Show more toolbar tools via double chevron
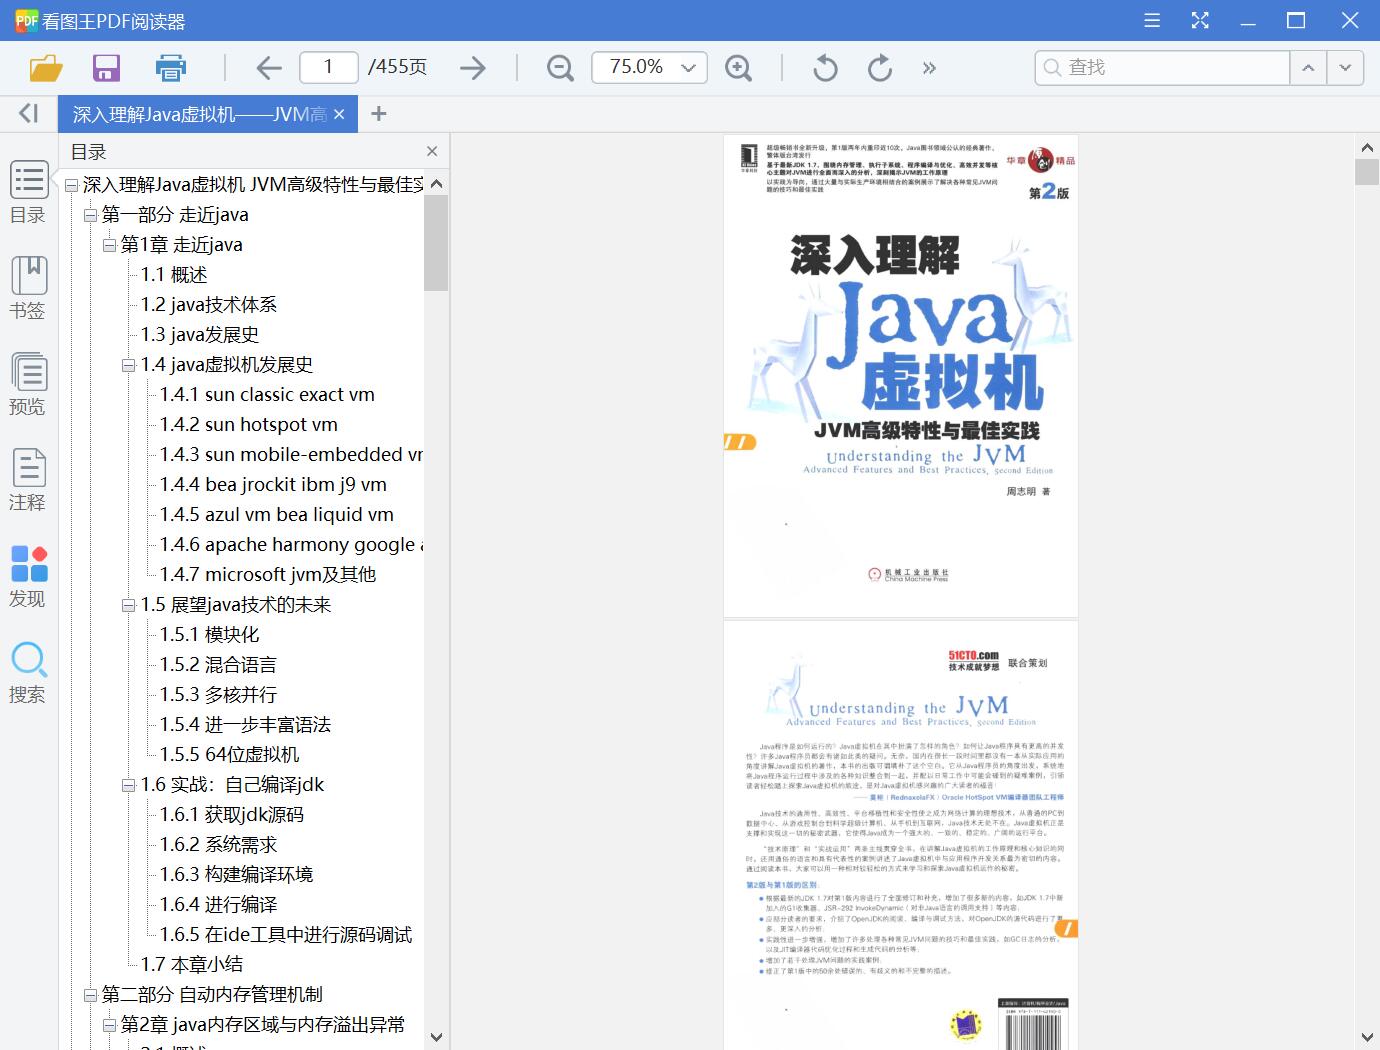The height and width of the screenshot is (1050, 1380). point(929,67)
